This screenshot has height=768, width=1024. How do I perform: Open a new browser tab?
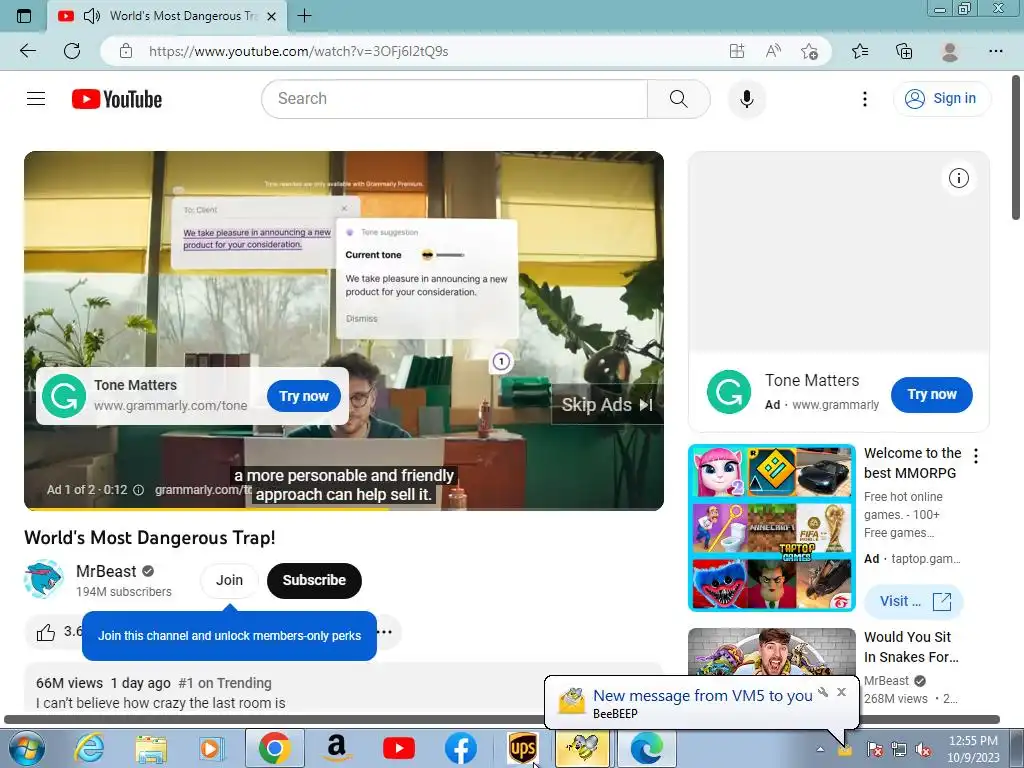tap(304, 16)
